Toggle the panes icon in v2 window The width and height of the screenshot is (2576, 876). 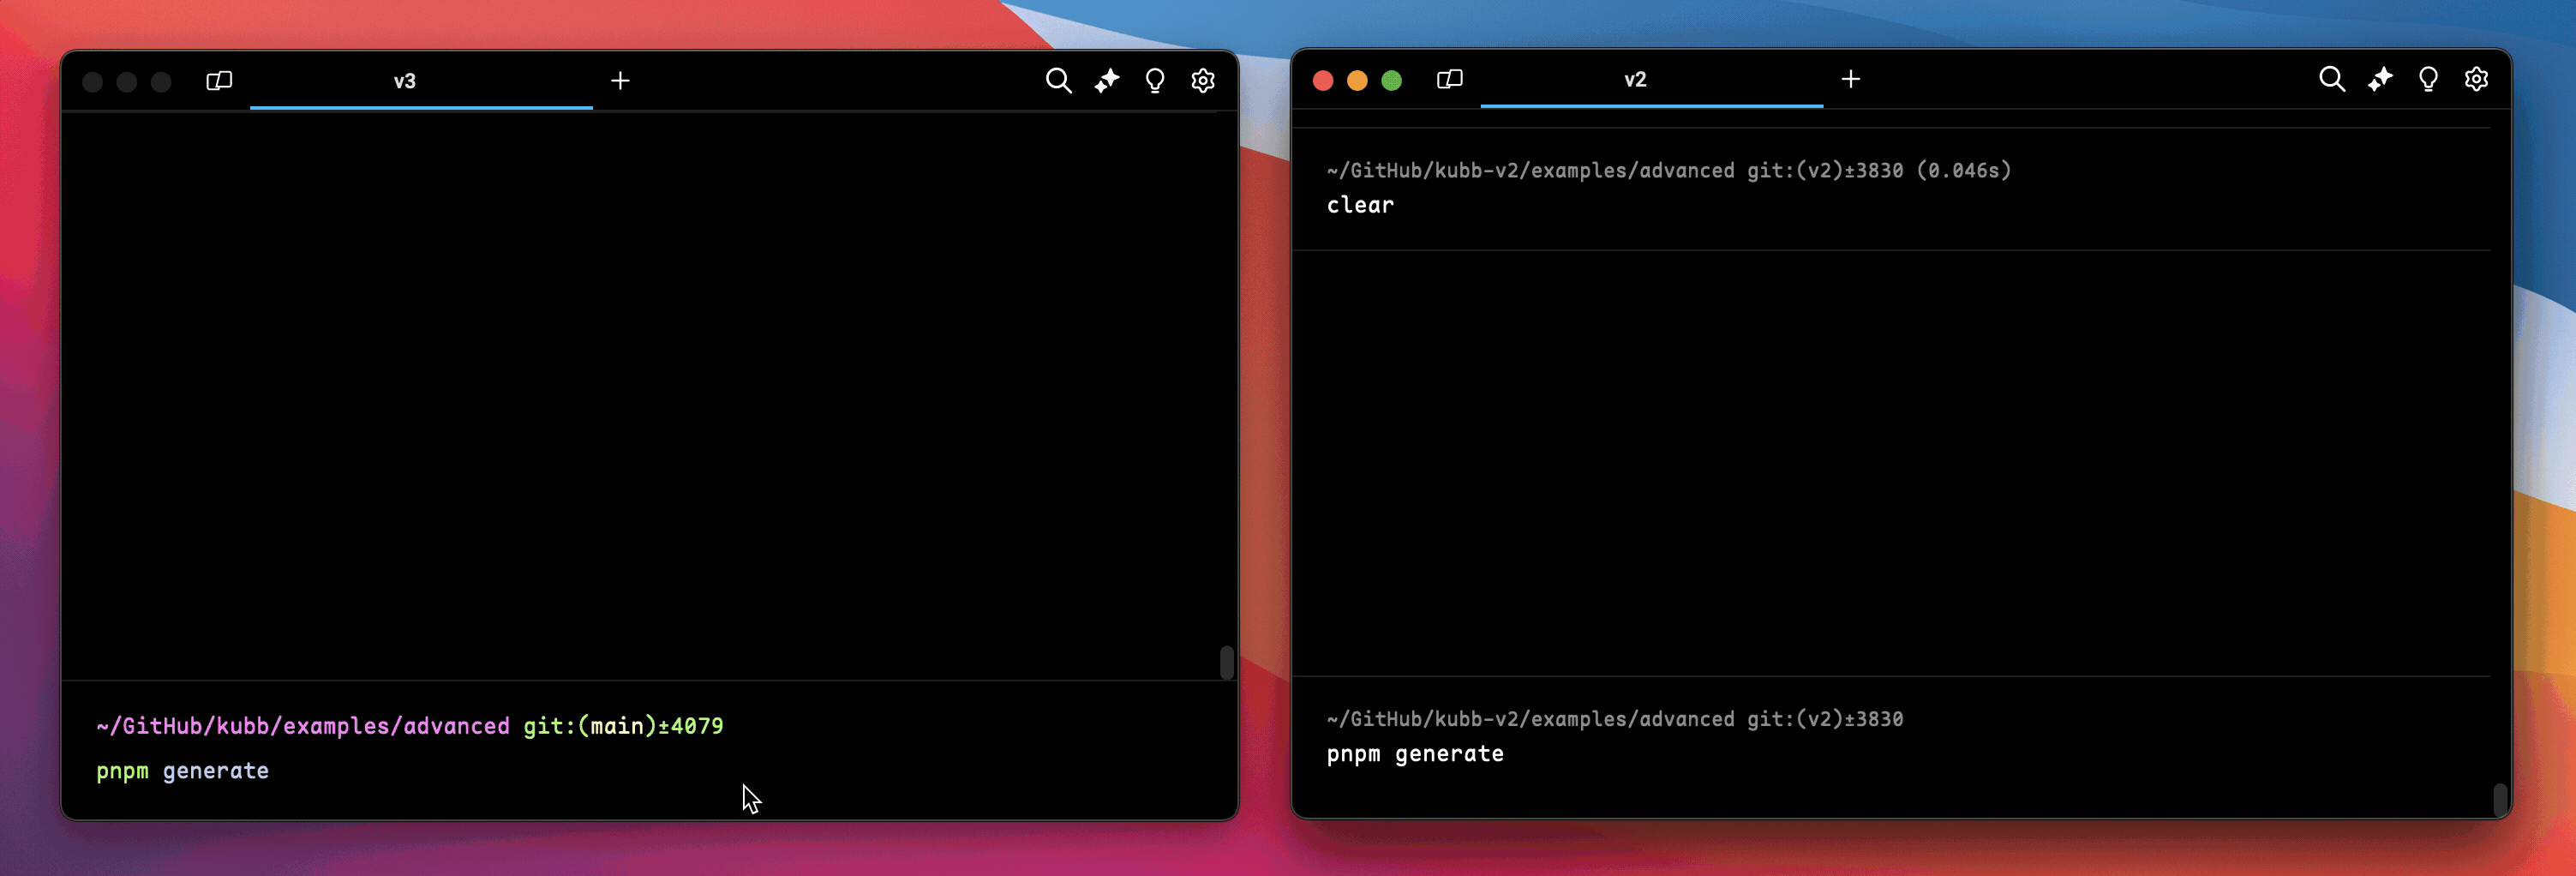[1450, 79]
